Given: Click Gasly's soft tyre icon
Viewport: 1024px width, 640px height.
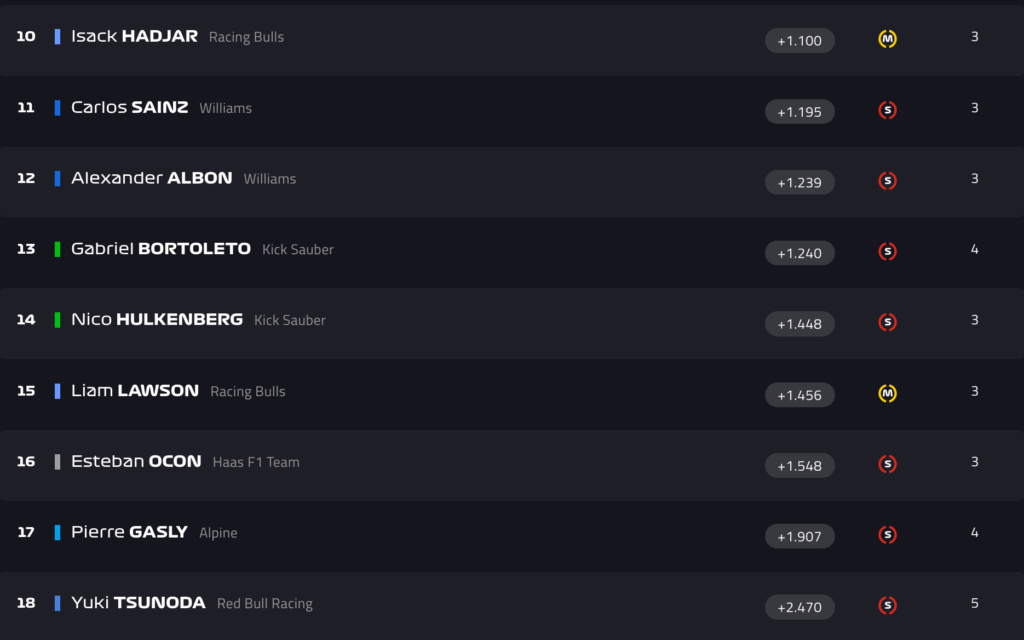Looking at the screenshot, I should (887, 535).
